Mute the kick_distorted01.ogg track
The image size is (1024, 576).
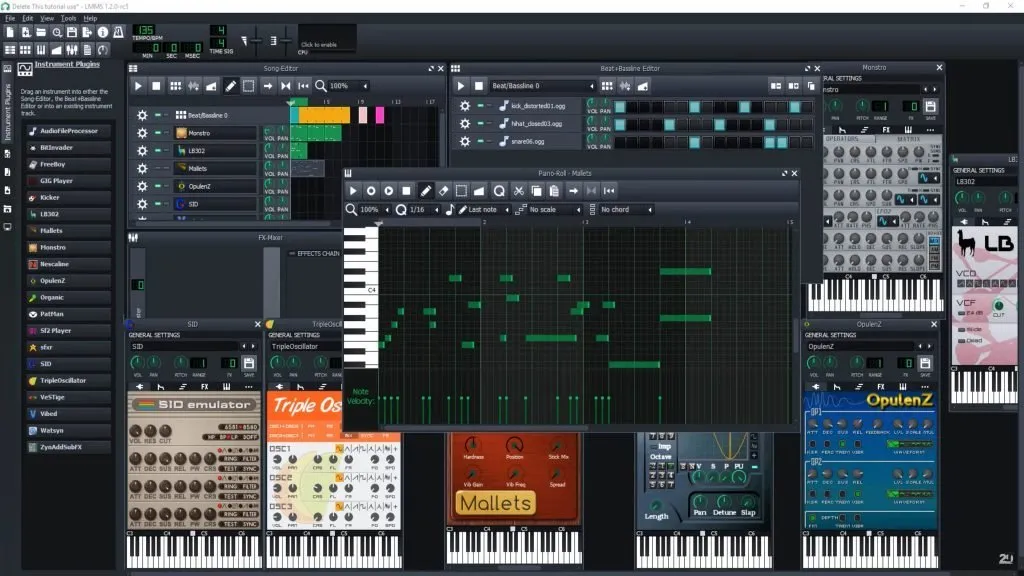[x=480, y=106]
